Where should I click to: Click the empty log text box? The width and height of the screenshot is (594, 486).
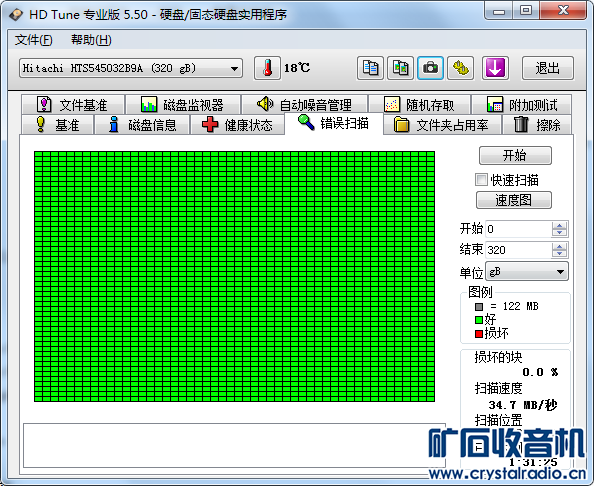click(234, 445)
